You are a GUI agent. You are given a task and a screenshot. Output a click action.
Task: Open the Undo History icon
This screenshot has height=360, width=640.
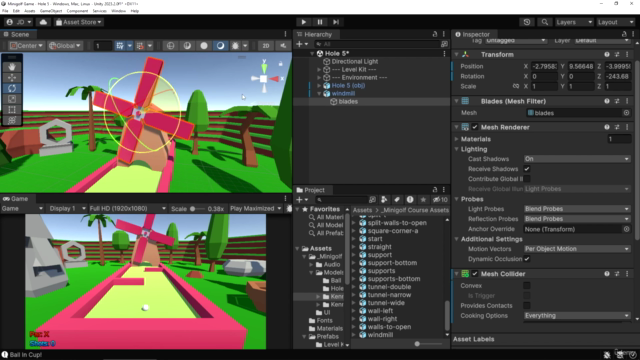[x=527, y=22]
